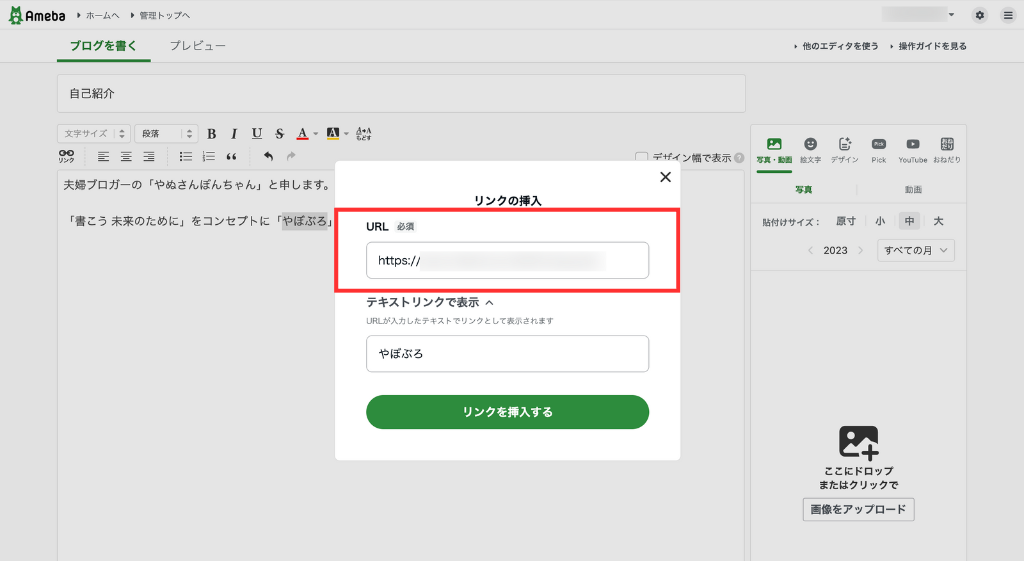Click the 画像をアップロード button
The image size is (1024, 561).
pos(859,509)
